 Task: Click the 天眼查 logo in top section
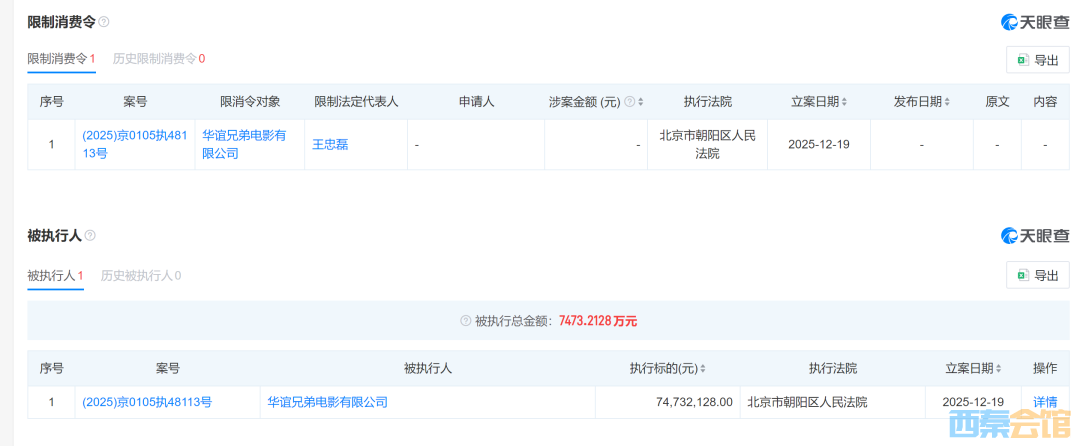(1035, 22)
